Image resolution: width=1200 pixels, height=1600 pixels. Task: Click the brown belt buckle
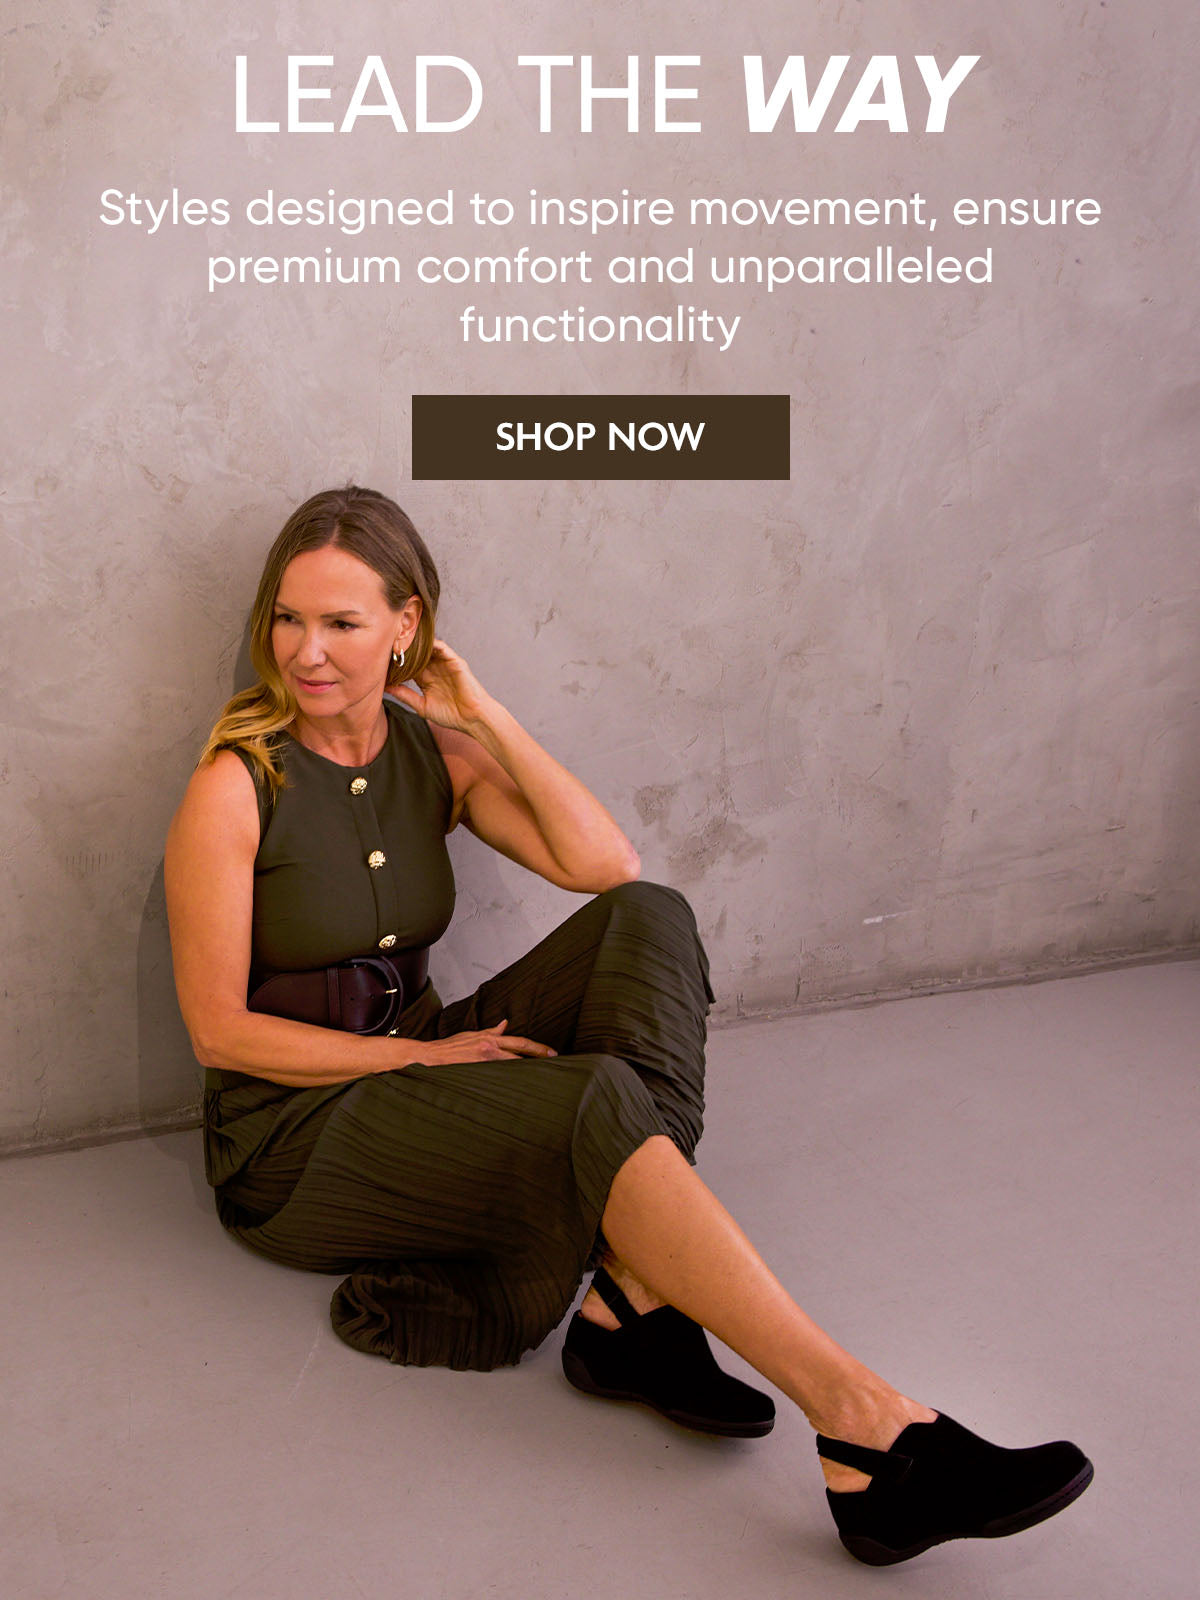click(380, 995)
